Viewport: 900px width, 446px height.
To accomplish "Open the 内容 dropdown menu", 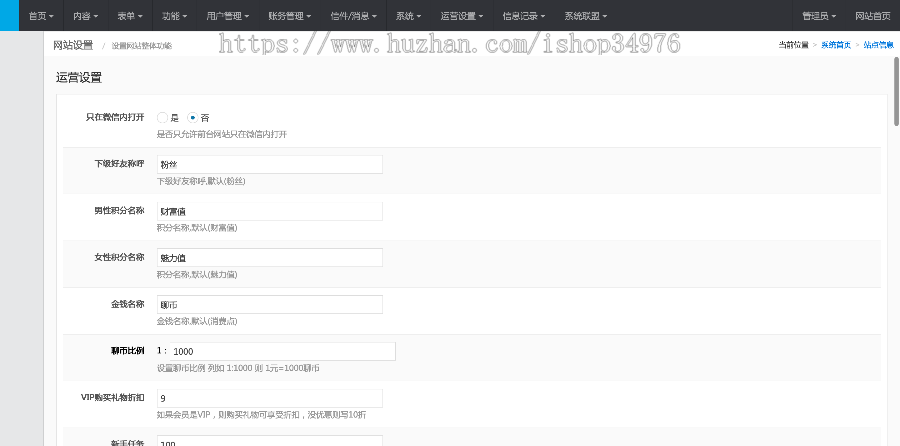I will pos(86,16).
